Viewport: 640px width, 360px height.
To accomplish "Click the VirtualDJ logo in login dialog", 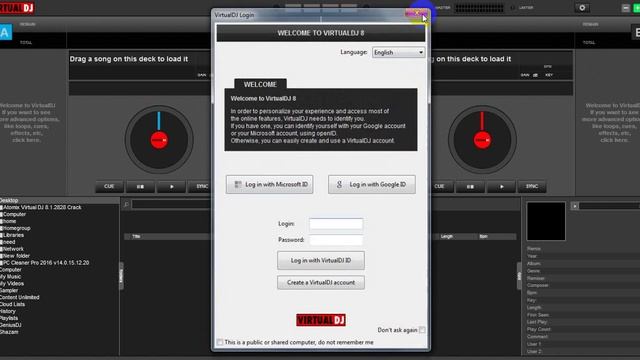I will coord(321,320).
